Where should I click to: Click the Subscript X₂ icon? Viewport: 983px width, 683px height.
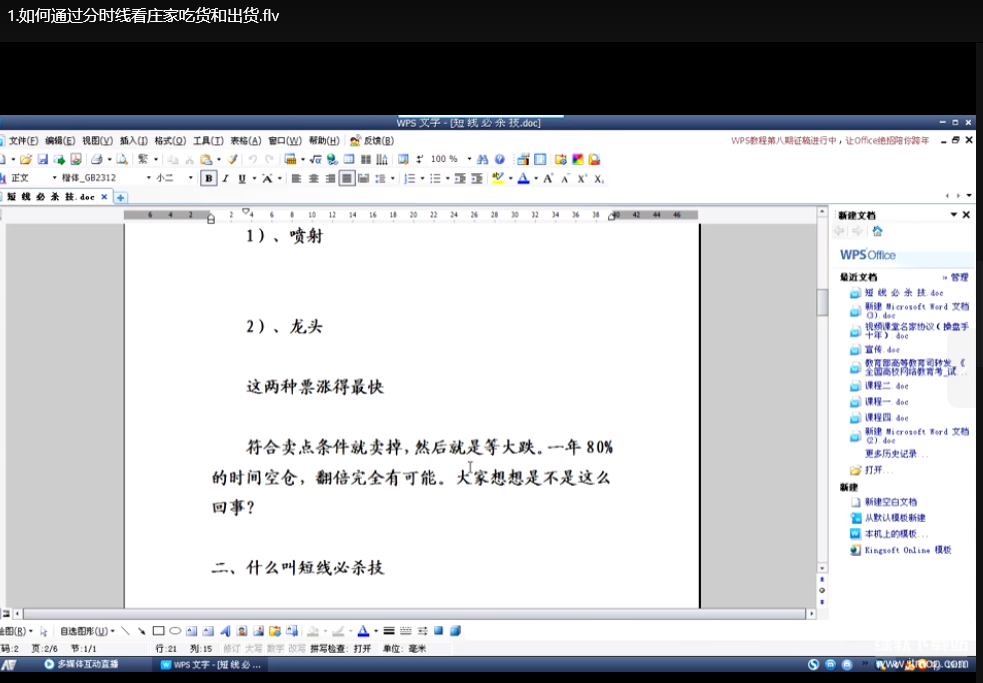pos(599,179)
